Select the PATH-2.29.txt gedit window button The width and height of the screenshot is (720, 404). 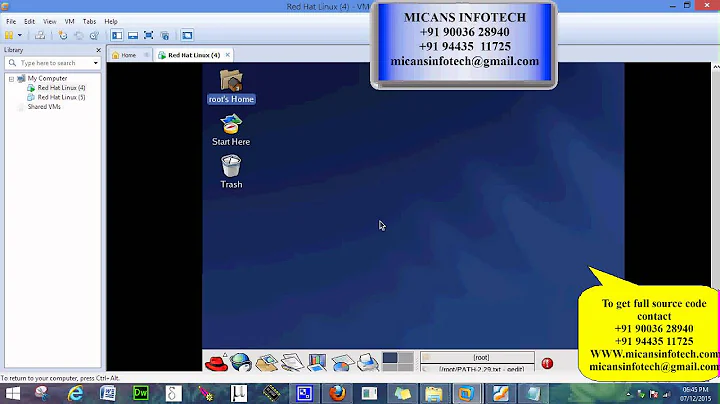(x=478, y=368)
